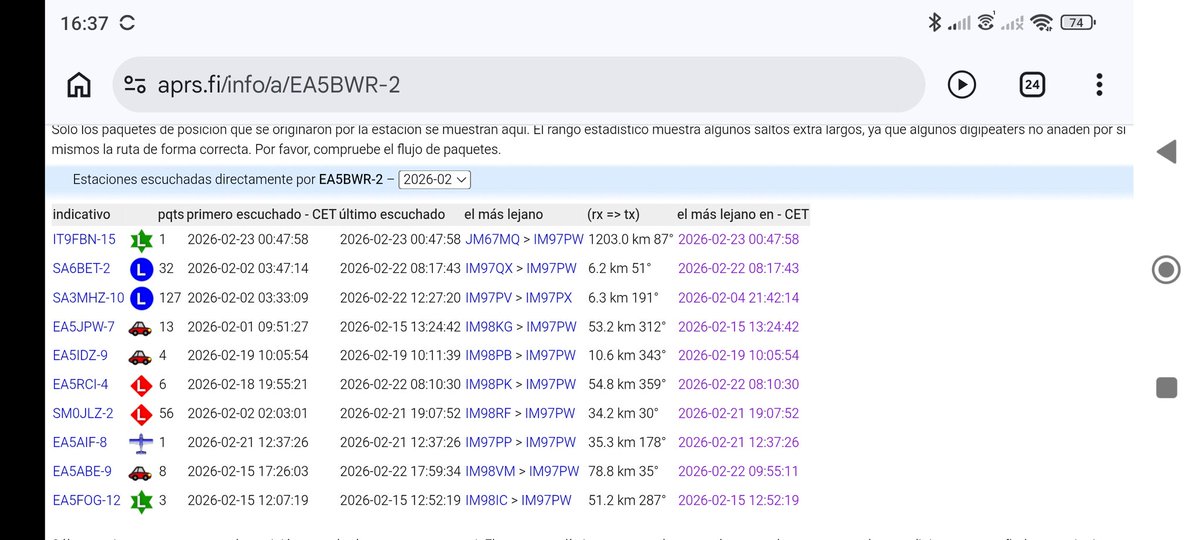This screenshot has height=540, width=1200.
Task: Click red car symbol beside EA5IDZ-9
Action: click(x=141, y=357)
